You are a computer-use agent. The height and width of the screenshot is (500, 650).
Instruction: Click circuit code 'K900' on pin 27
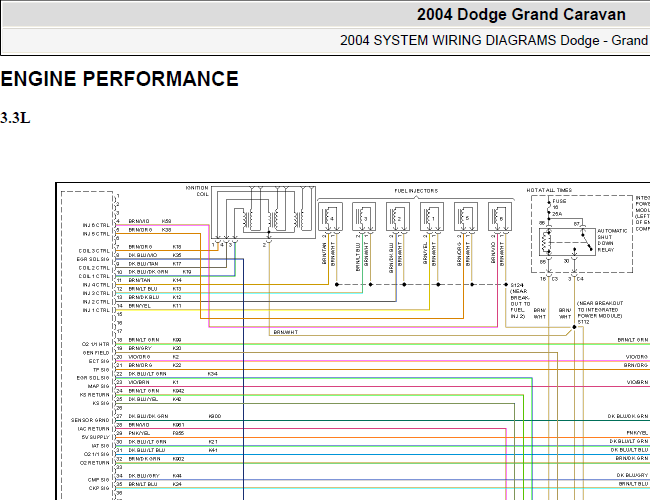[215, 416]
